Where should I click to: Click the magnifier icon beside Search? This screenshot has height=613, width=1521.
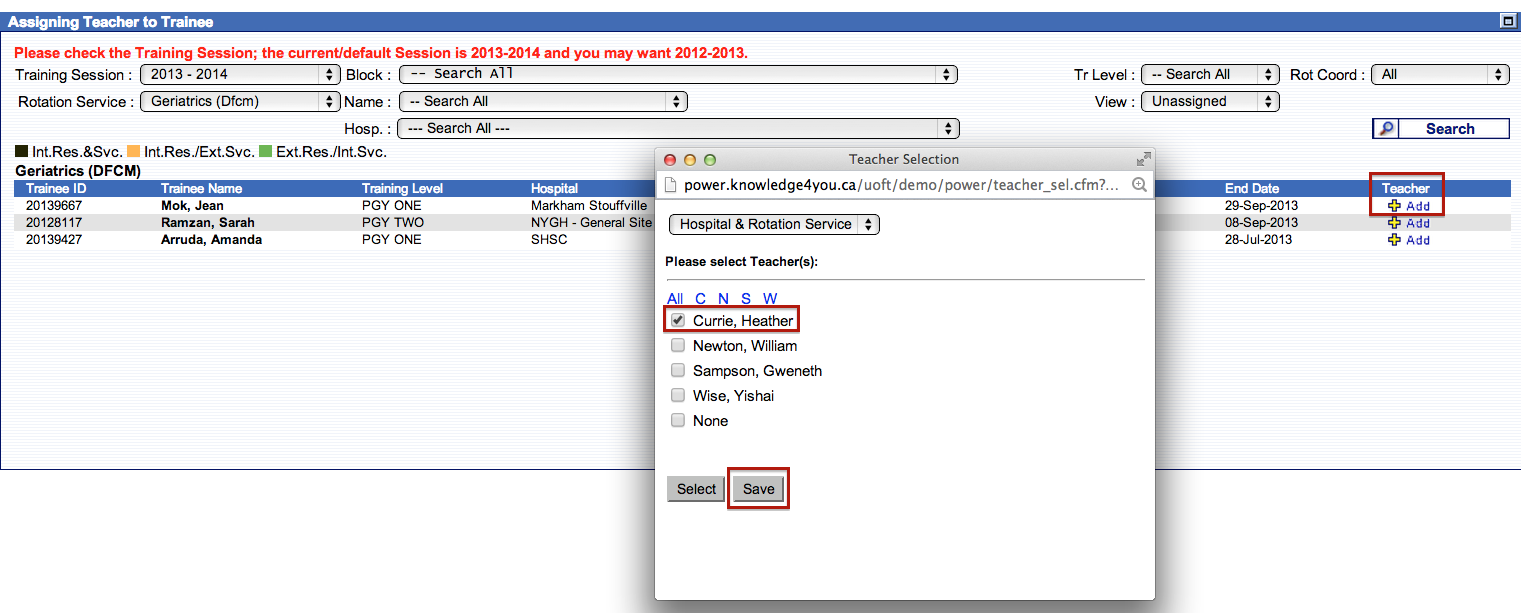pyautogui.click(x=1386, y=128)
